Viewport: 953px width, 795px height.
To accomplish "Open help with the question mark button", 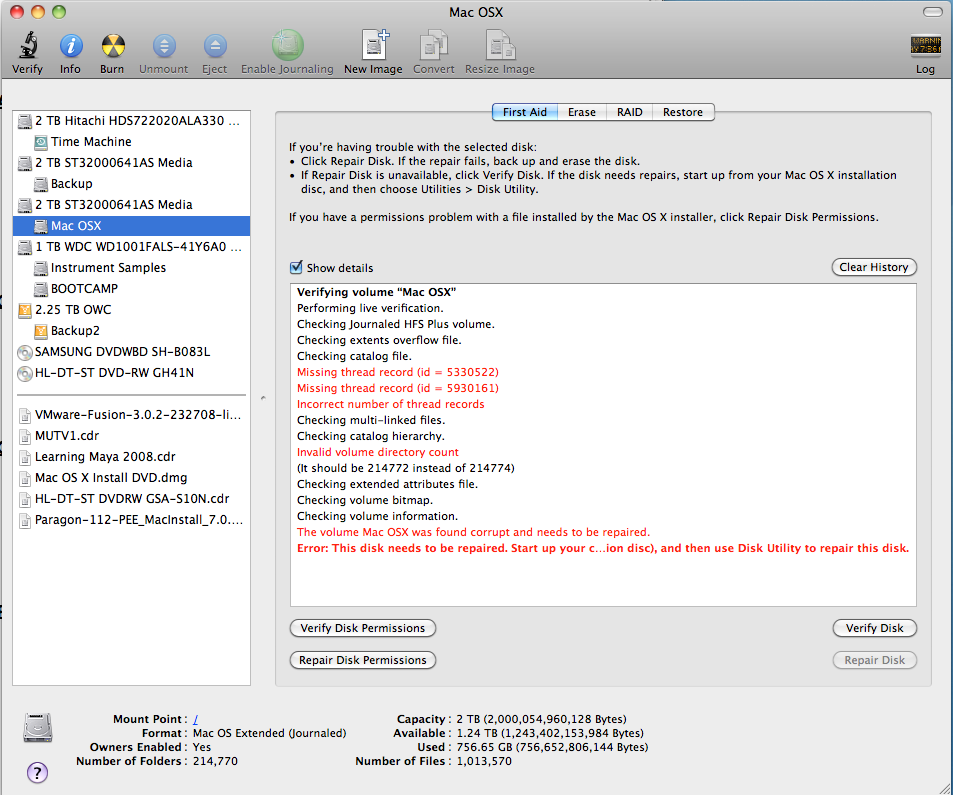I will [x=38, y=773].
